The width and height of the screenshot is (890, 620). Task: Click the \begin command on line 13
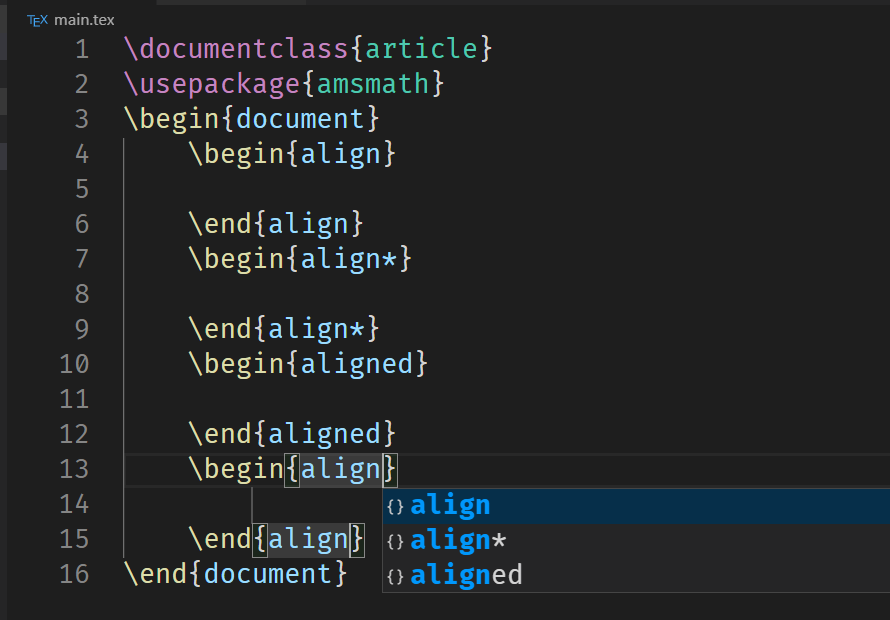click(x=236, y=470)
